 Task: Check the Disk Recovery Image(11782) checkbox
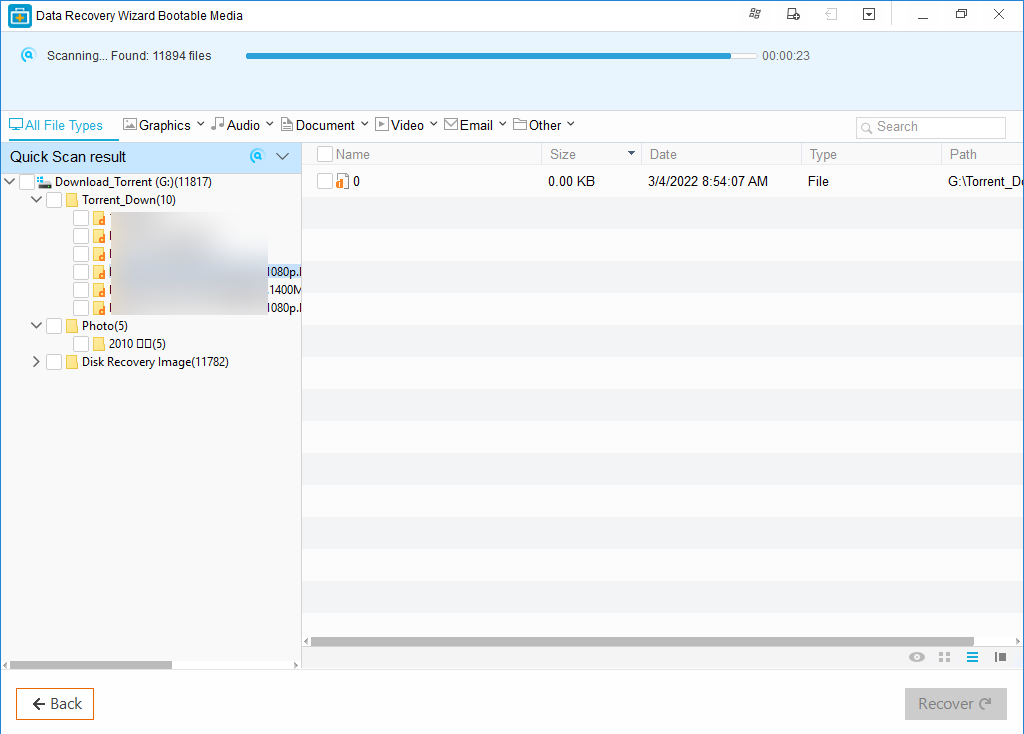[54, 362]
